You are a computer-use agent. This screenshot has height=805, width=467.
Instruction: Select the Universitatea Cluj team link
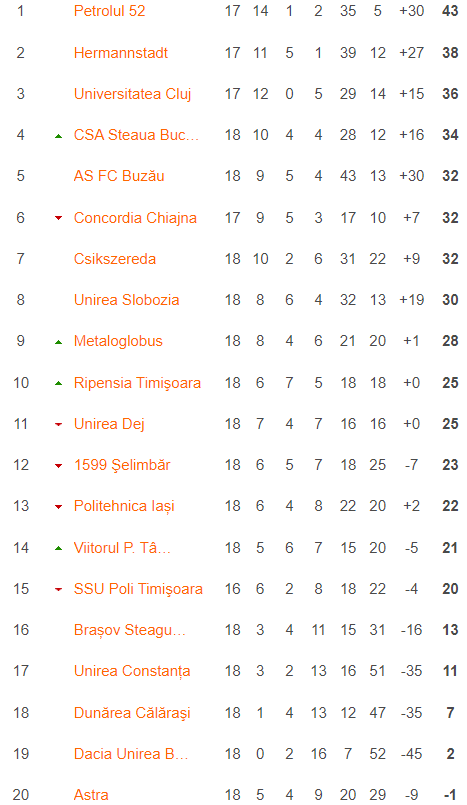[x=132, y=94]
